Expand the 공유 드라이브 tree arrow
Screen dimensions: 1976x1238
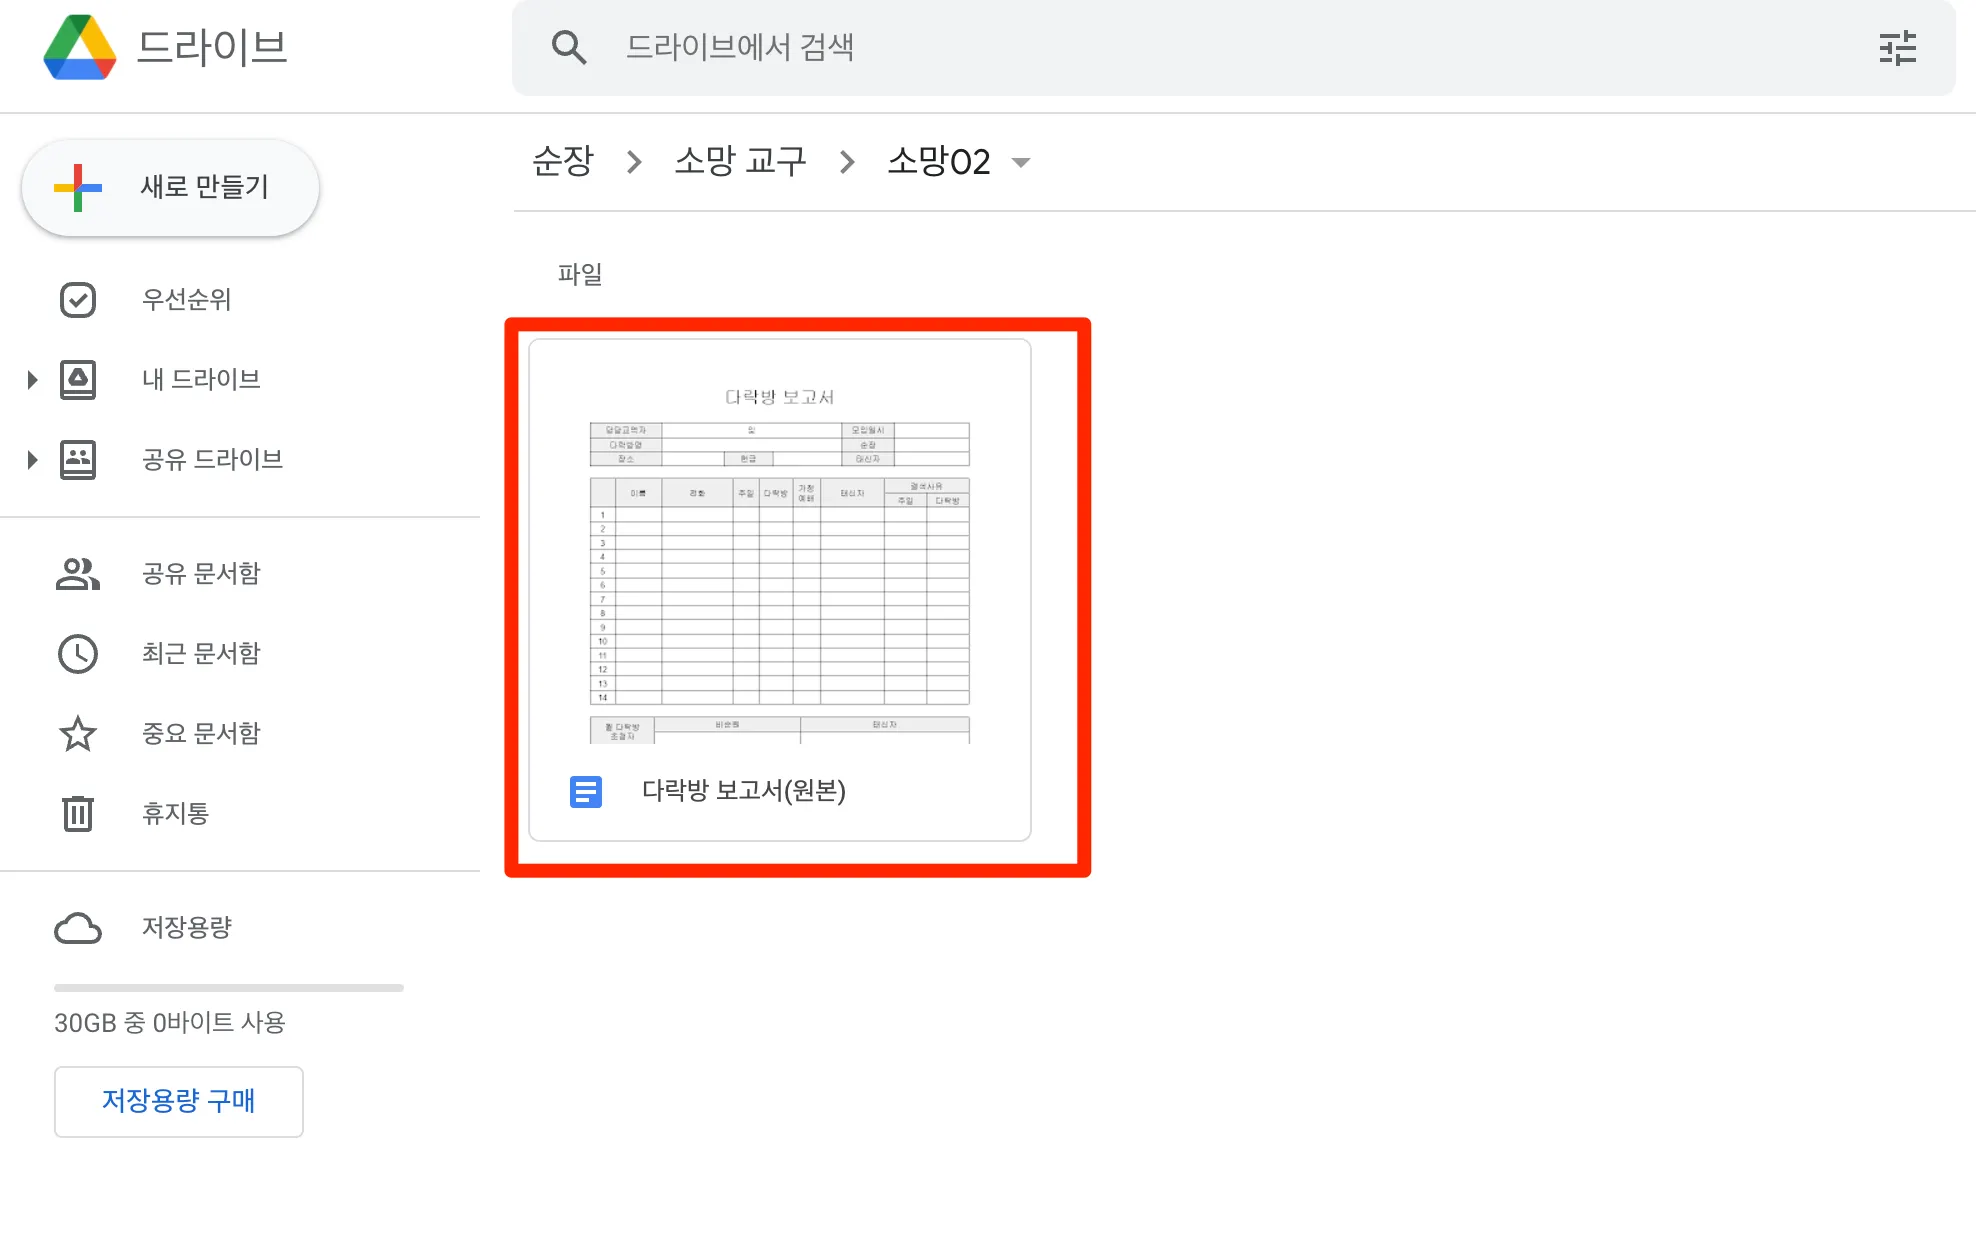(x=32, y=460)
